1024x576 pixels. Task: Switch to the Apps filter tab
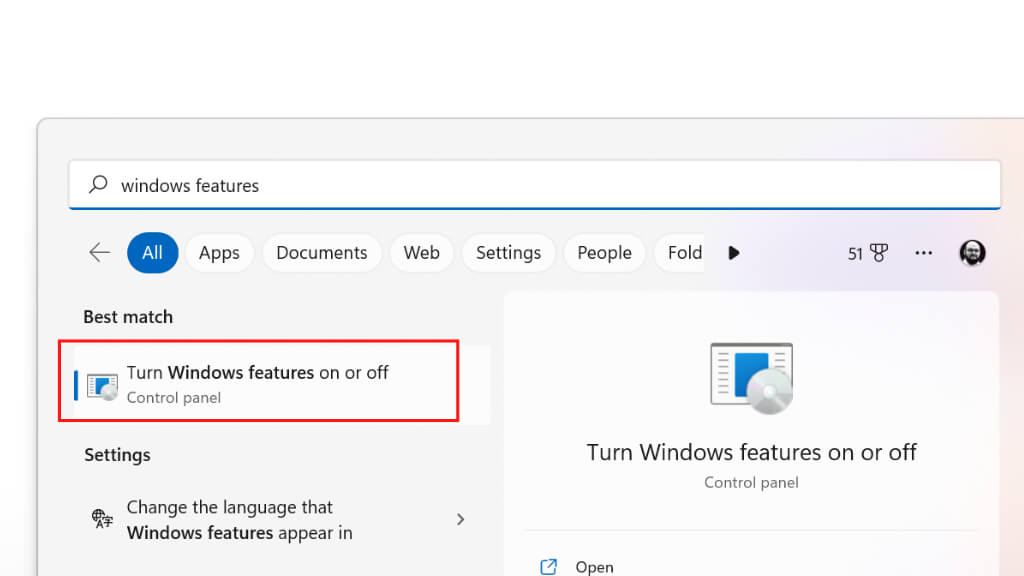(219, 253)
